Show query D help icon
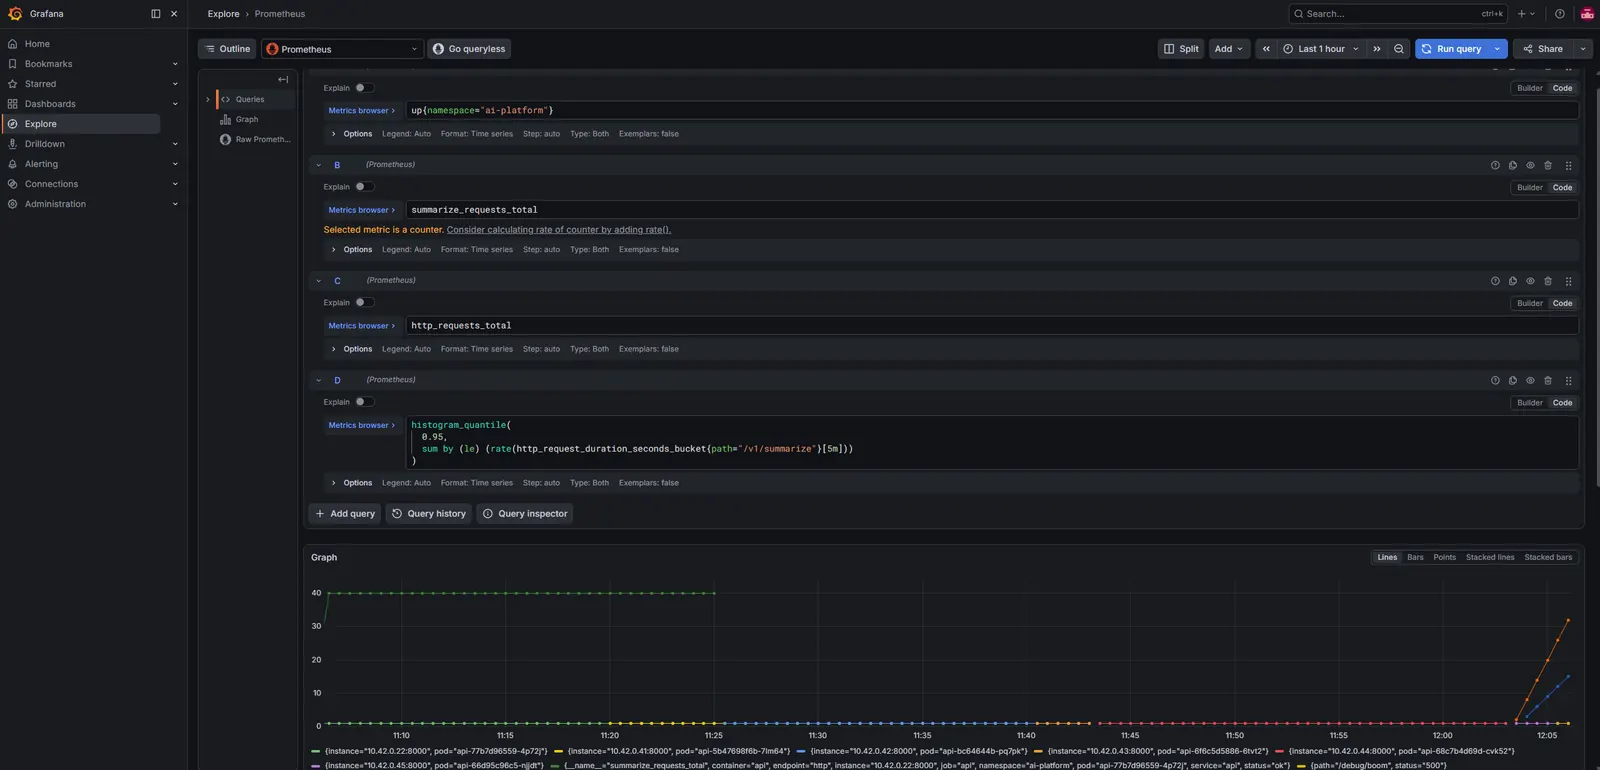1600x770 pixels. (1495, 380)
